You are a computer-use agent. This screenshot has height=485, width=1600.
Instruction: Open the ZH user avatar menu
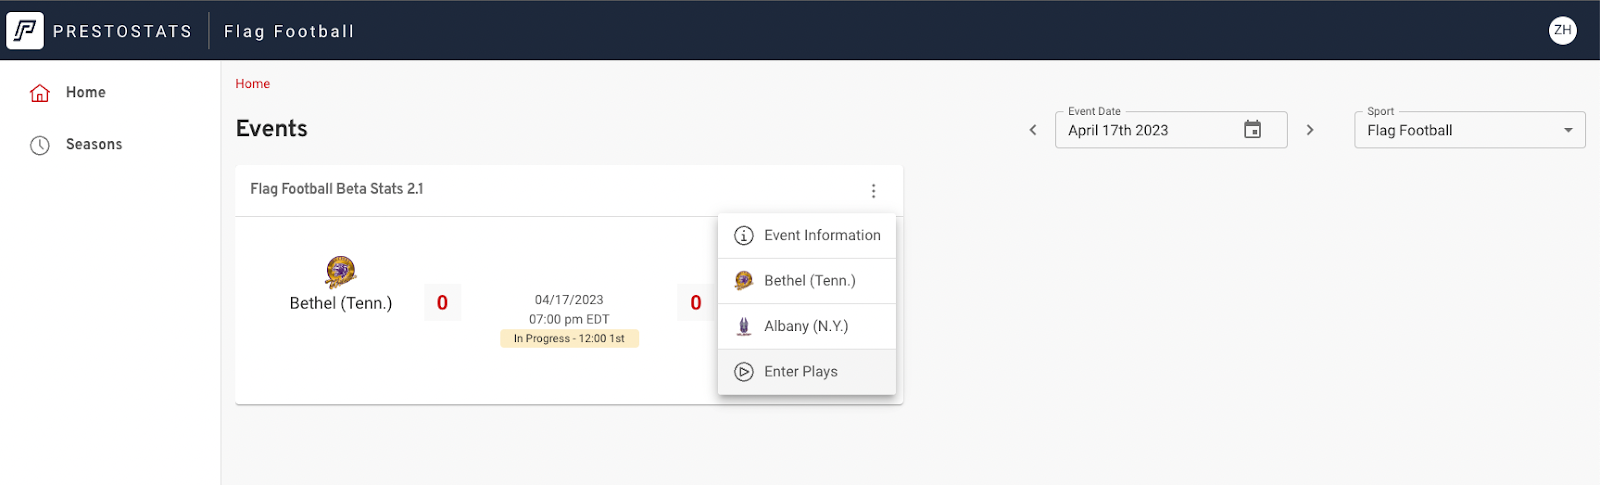tap(1562, 31)
